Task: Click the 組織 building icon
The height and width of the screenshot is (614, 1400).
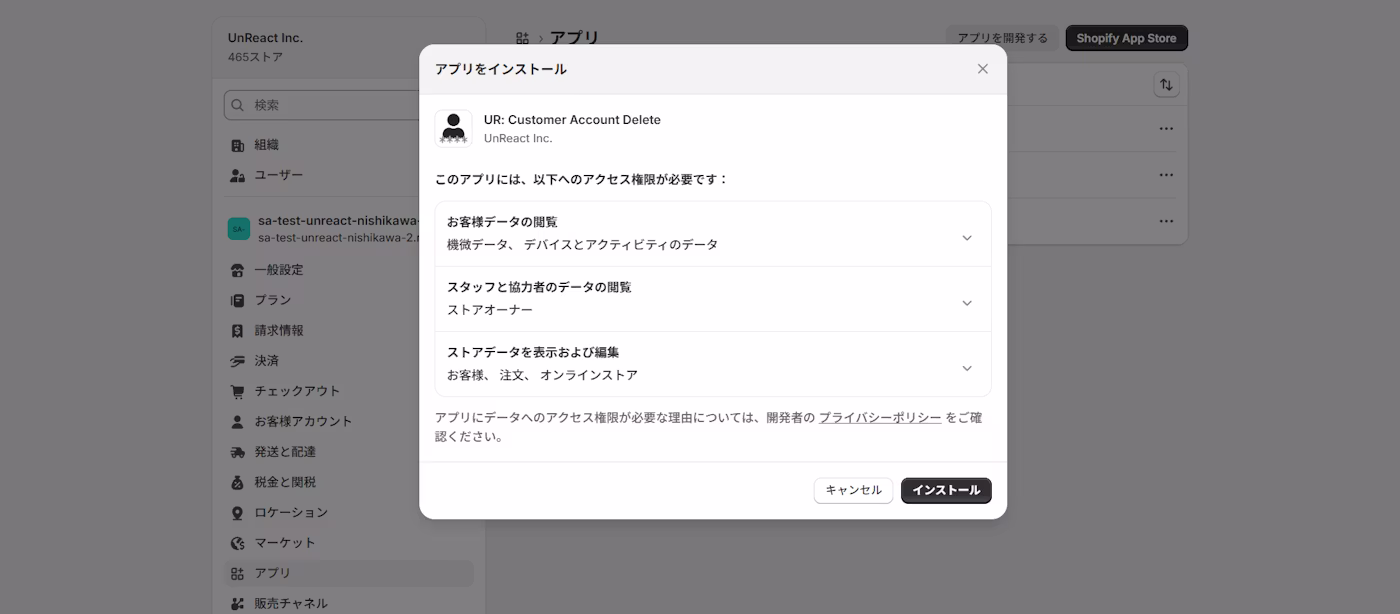Action: click(x=237, y=145)
